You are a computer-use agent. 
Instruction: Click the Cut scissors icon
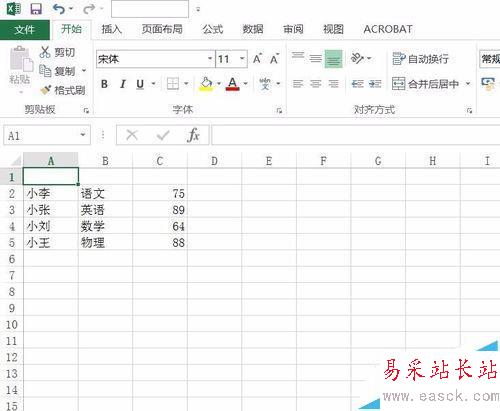click(x=45, y=52)
